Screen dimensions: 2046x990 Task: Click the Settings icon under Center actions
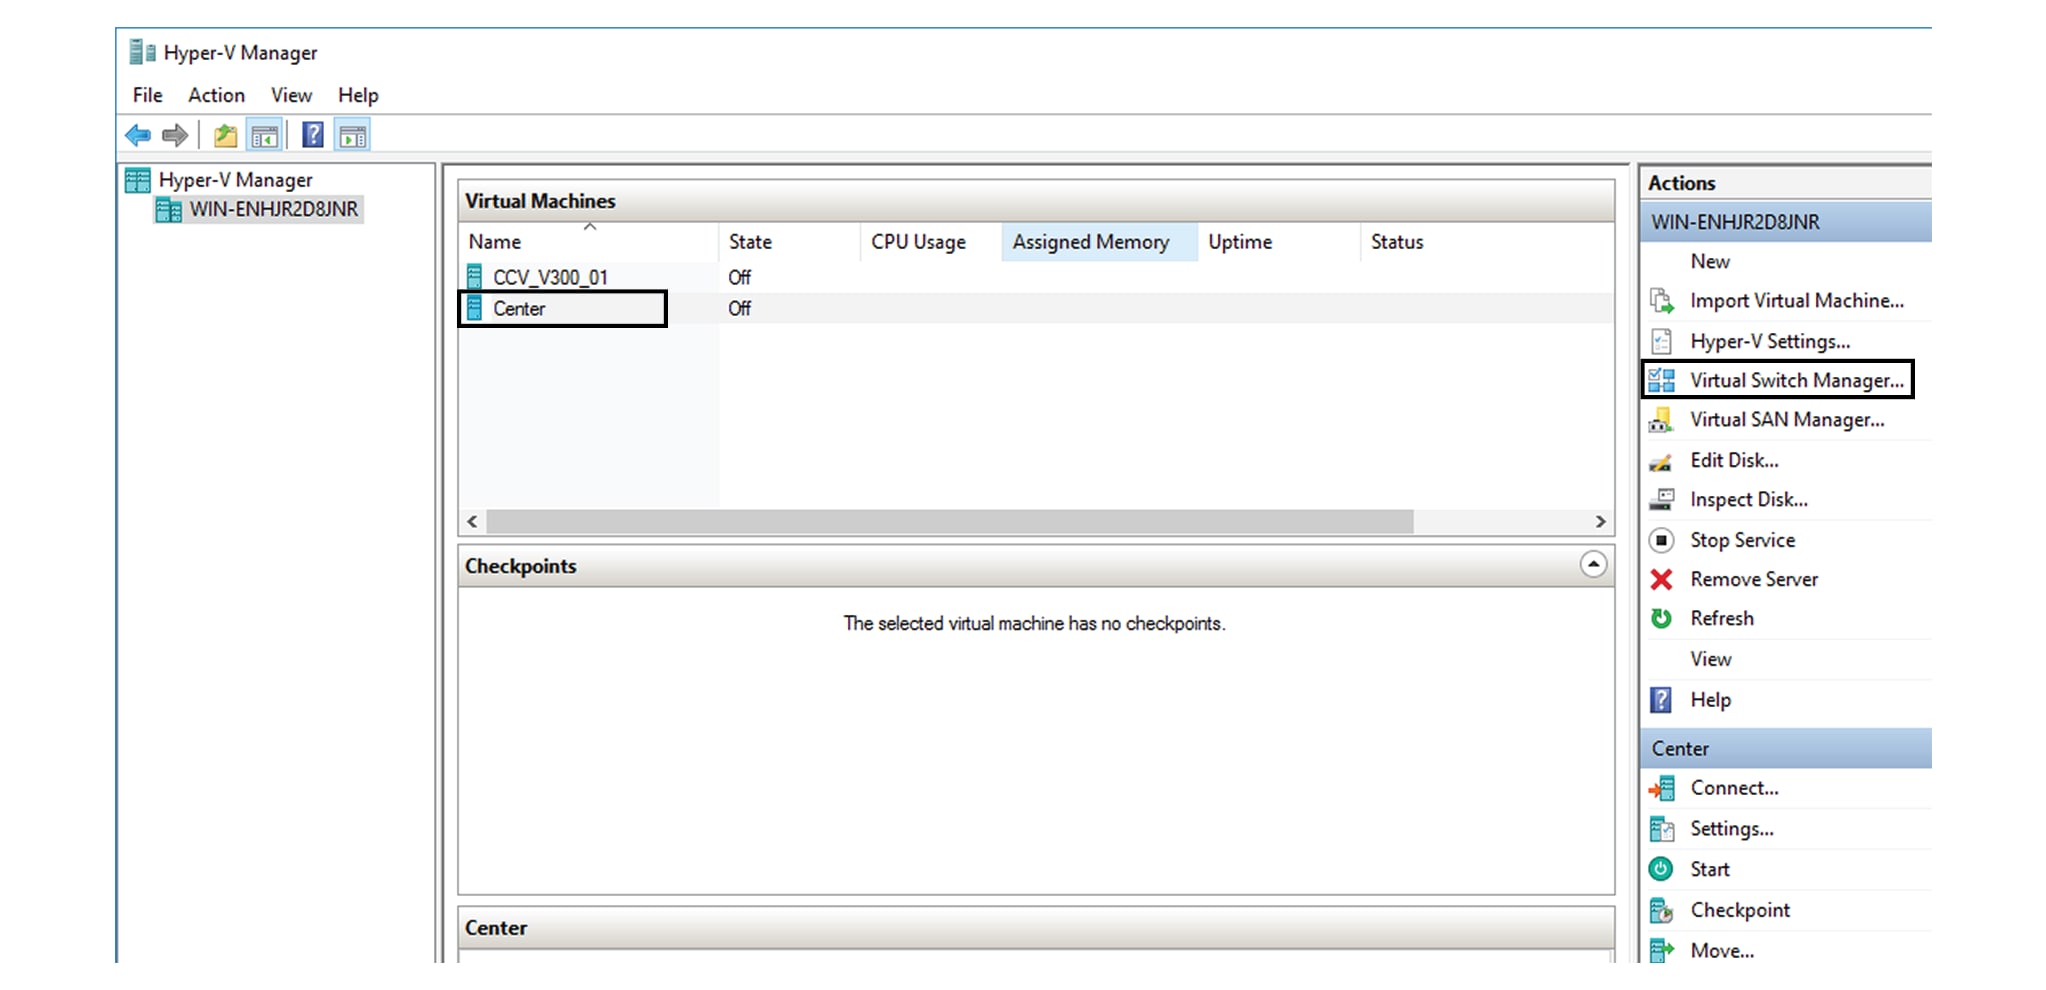point(1661,829)
